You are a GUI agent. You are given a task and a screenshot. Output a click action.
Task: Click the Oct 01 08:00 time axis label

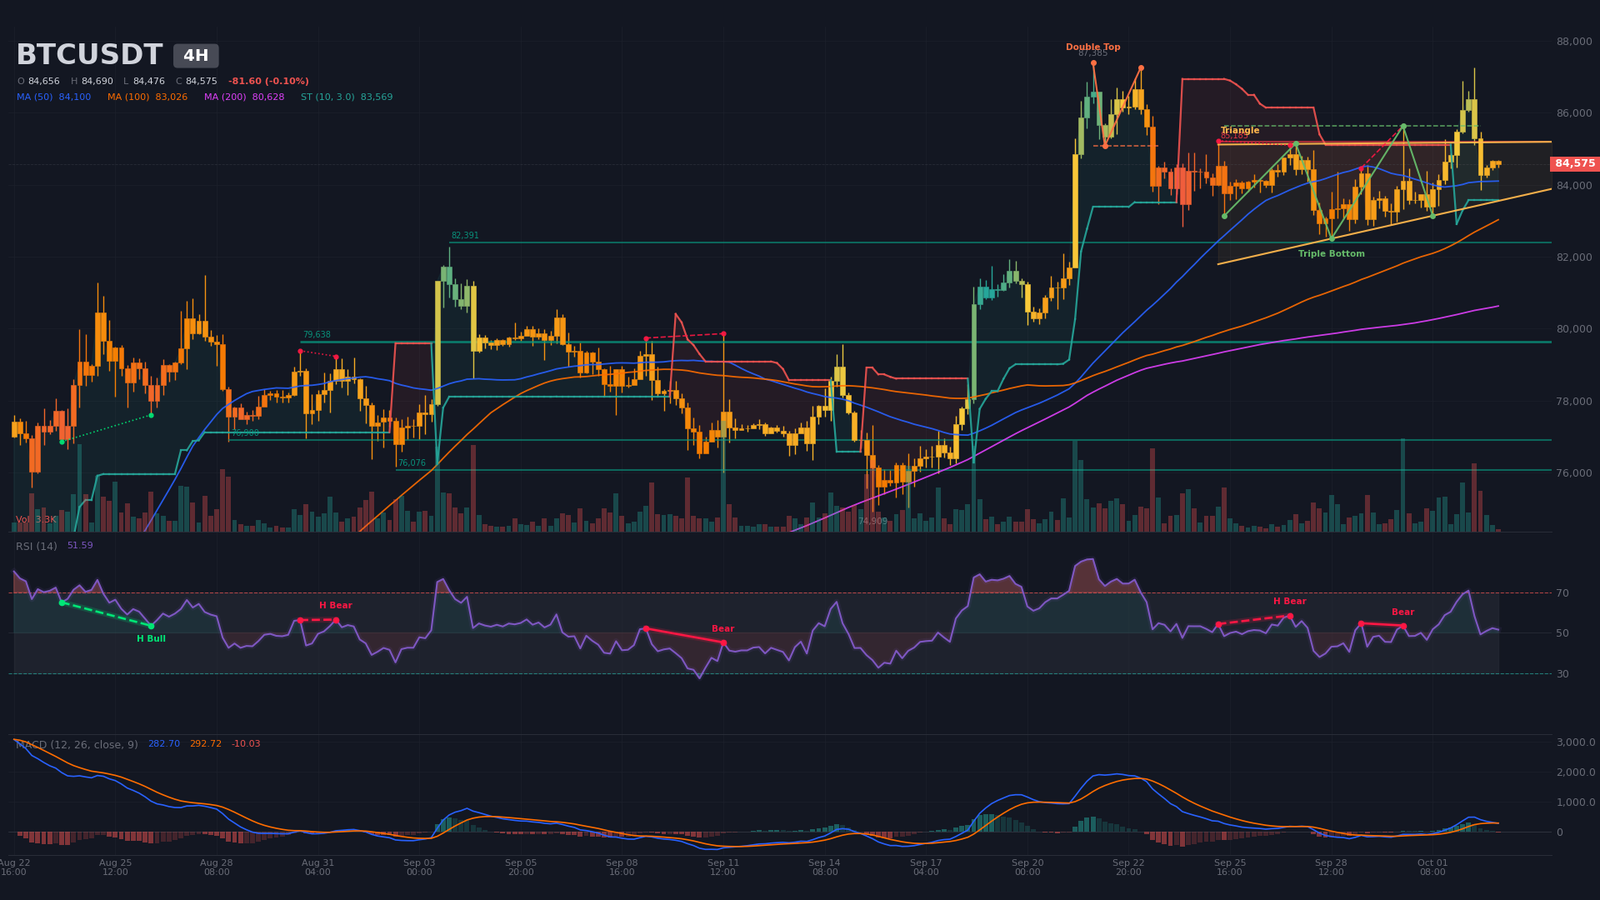pos(1432,867)
